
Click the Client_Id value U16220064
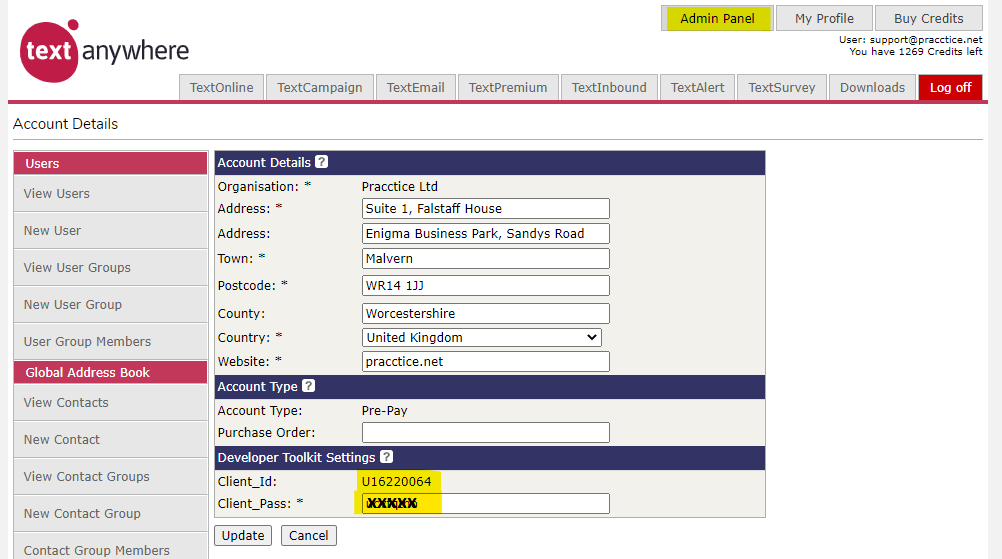tap(396, 481)
